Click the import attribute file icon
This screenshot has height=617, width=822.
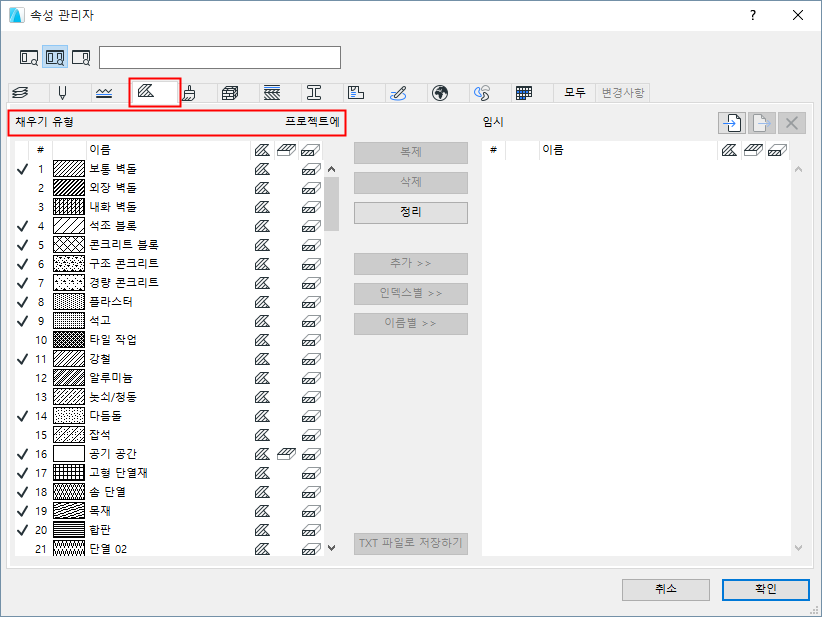(x=732, y=123)
